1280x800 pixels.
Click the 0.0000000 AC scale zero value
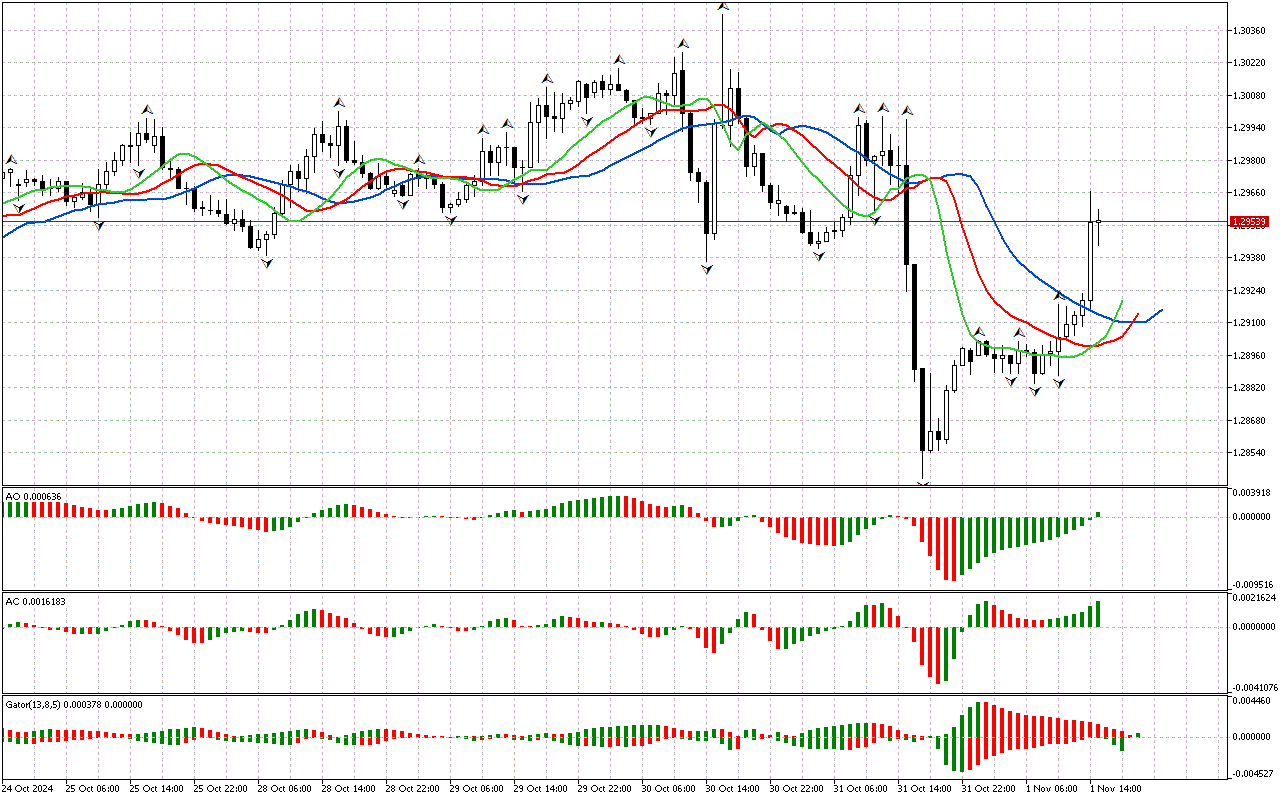[1254, 627]
